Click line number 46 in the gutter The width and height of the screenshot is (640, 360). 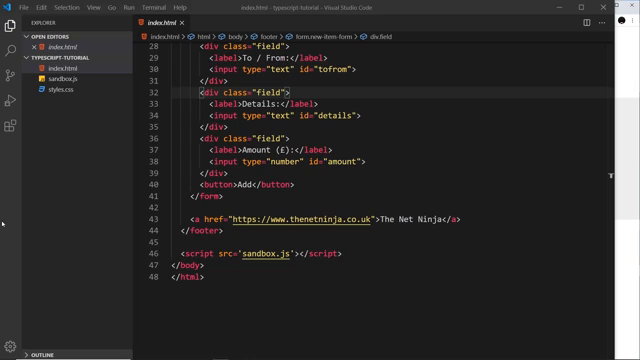coord(153,254)
